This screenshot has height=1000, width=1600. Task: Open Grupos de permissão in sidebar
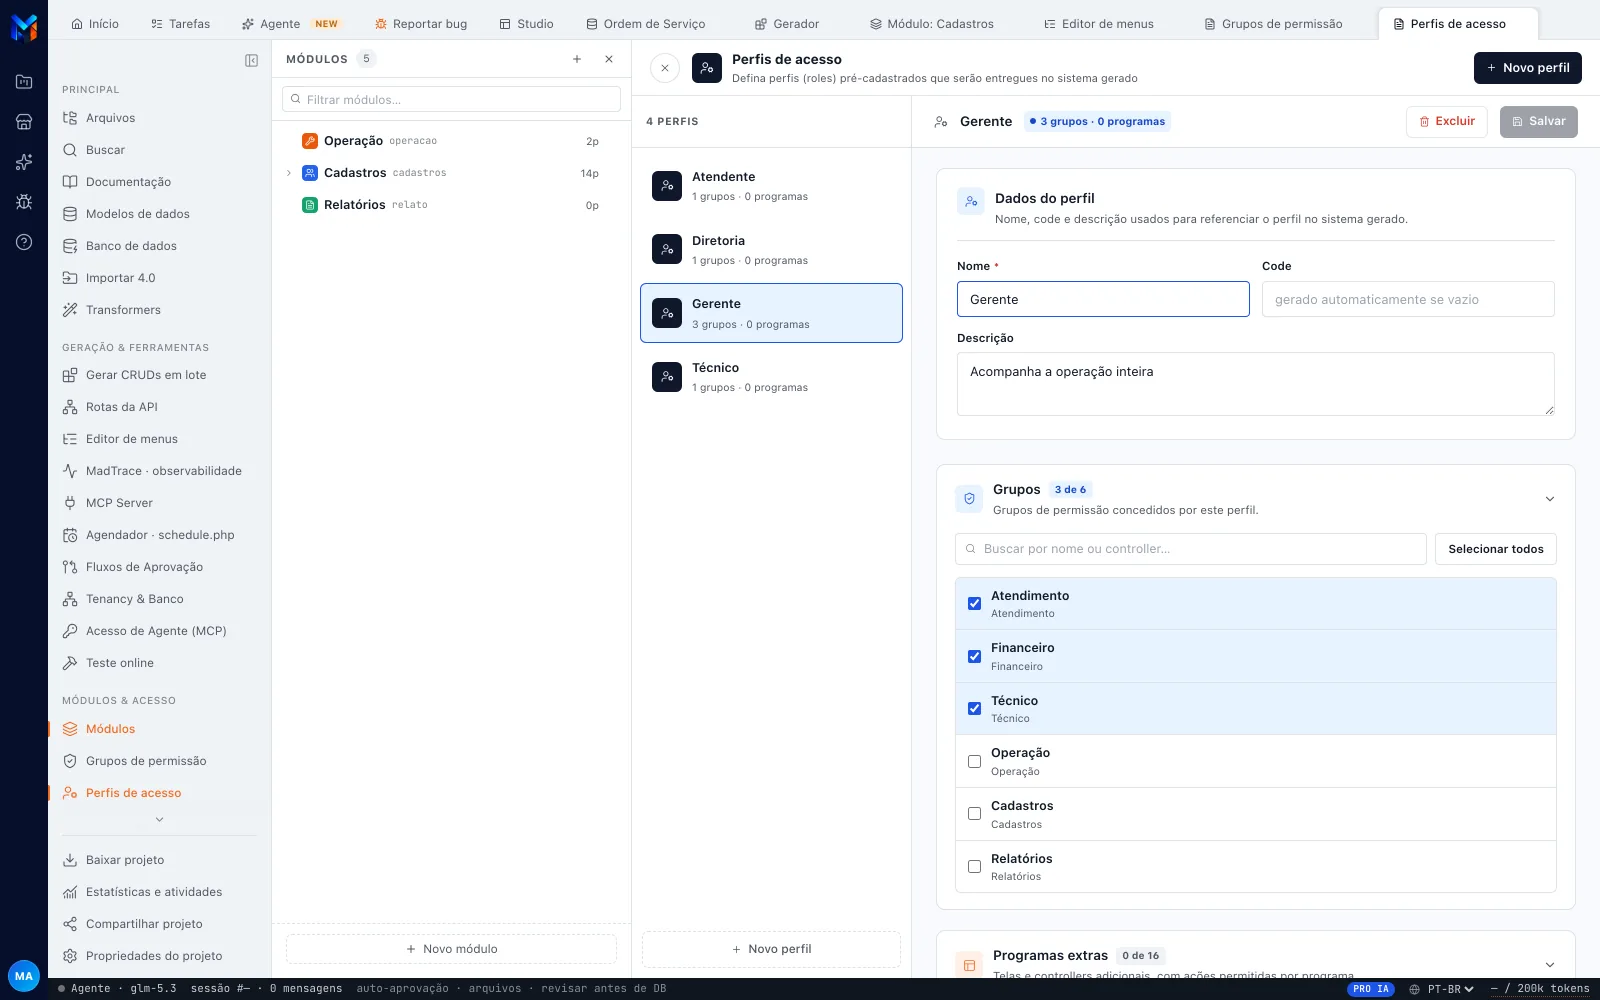pos(146,761)
